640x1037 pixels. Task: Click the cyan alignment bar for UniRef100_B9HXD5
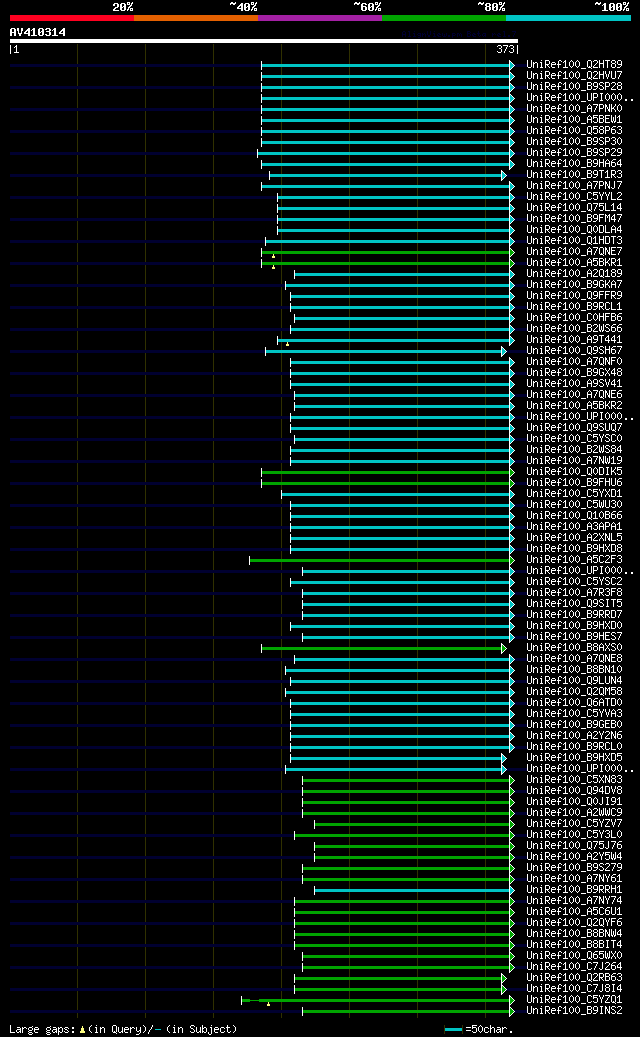397,759
